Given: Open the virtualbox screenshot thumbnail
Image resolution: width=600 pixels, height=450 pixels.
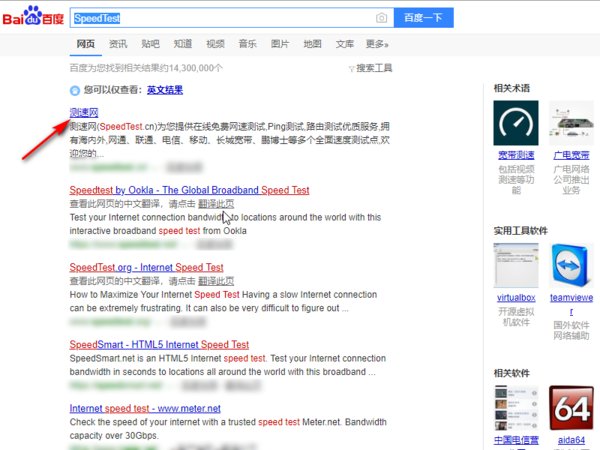Looking at the screenshot, I should click(515, 265).
